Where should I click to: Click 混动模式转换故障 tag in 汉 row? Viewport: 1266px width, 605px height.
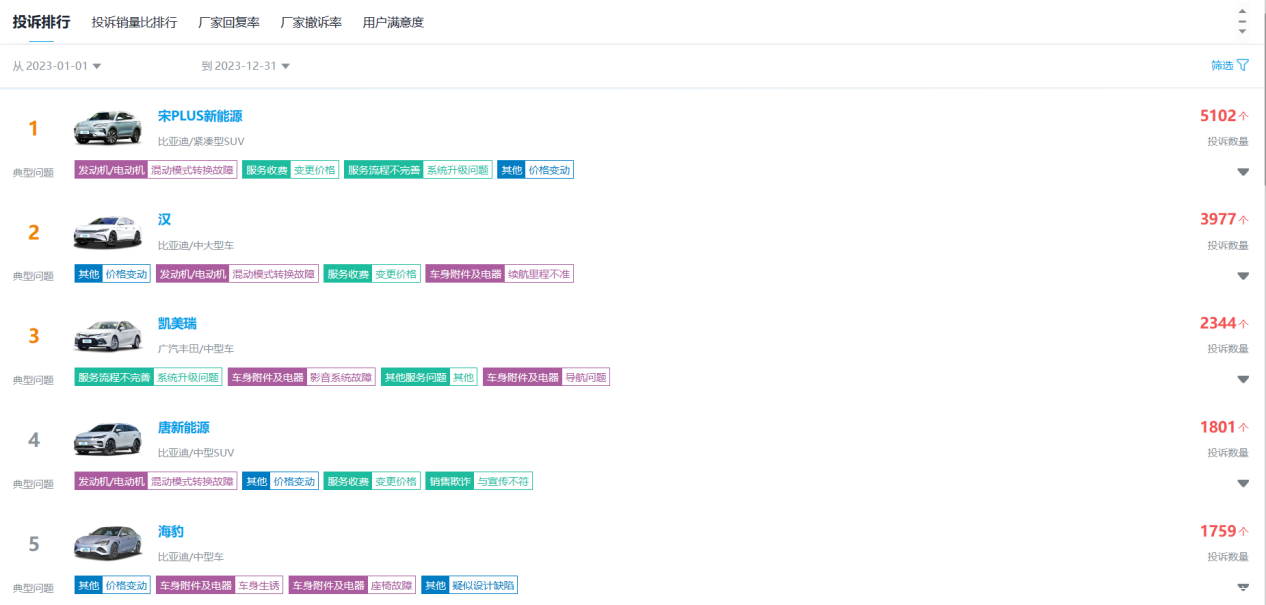tap(273, 274)
